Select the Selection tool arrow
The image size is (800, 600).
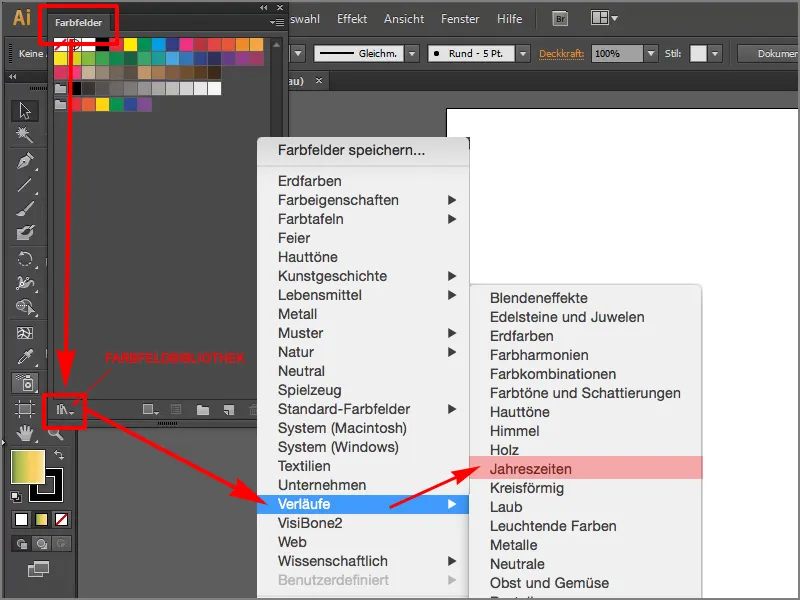pyautogui.click(x=24, y=110)
